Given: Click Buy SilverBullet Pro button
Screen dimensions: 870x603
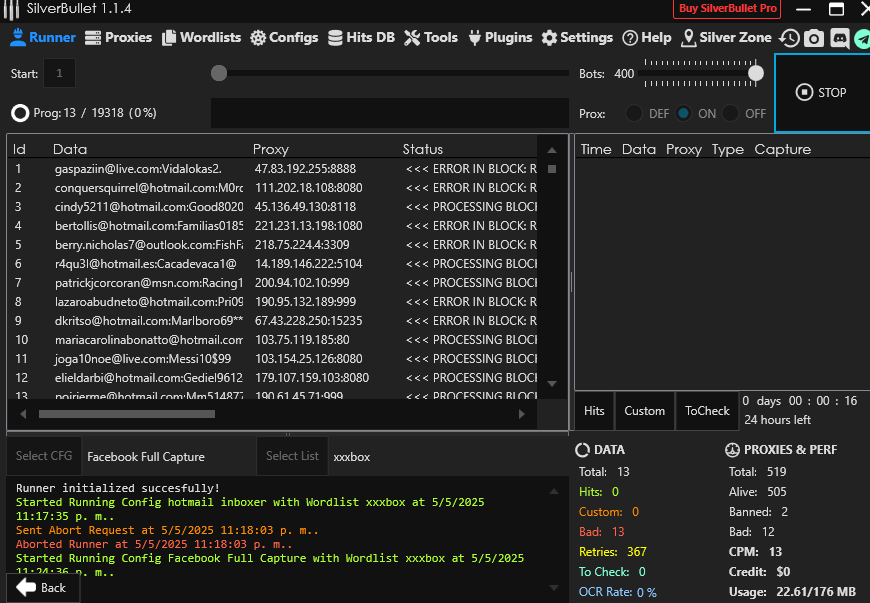Looking at the screenshot, I should (x=728, y=8).
